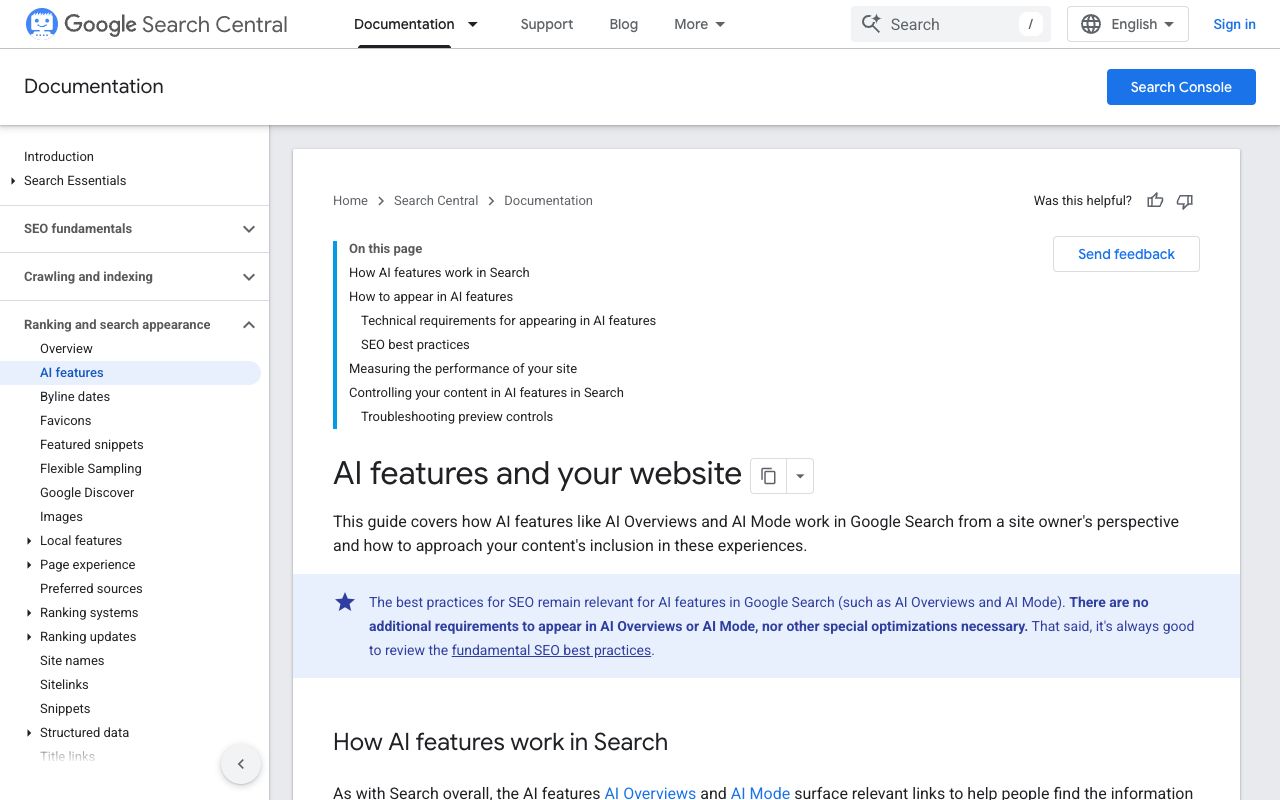Give thumbs up for helpful page

point(1155,201)
